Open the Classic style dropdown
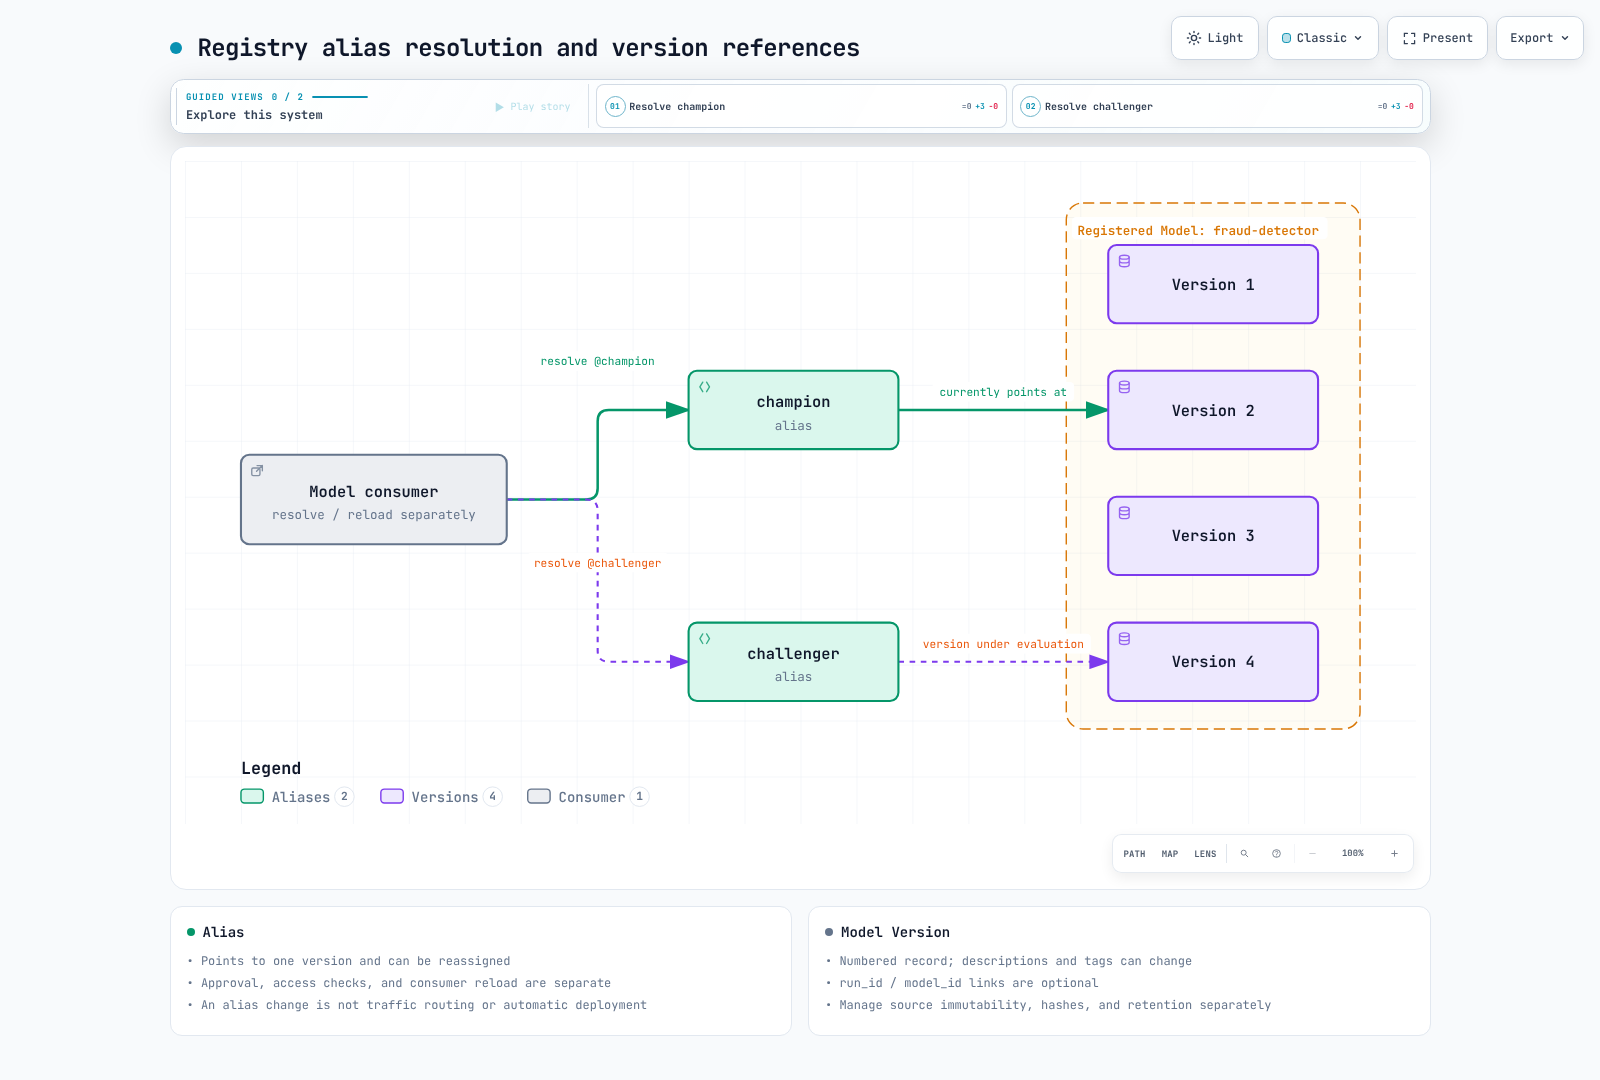 1322,38
